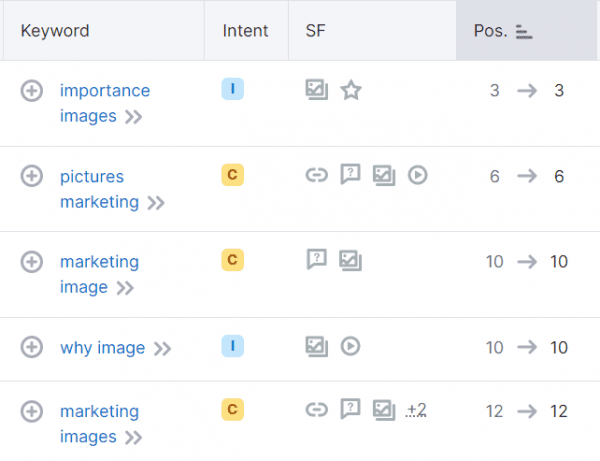Click double chevron beside 'marketing images'
The image size is (600, 461).
134,438
